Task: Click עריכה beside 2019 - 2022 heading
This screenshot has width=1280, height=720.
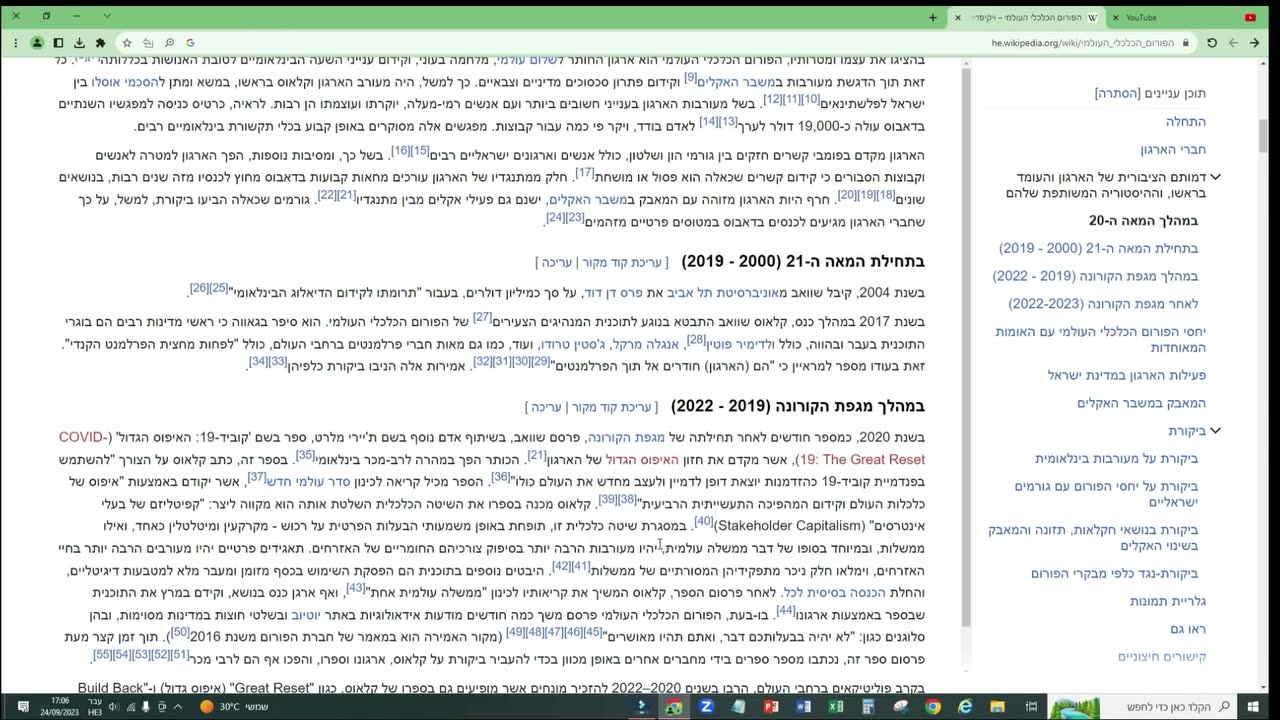Action: (x=547, y=407)
